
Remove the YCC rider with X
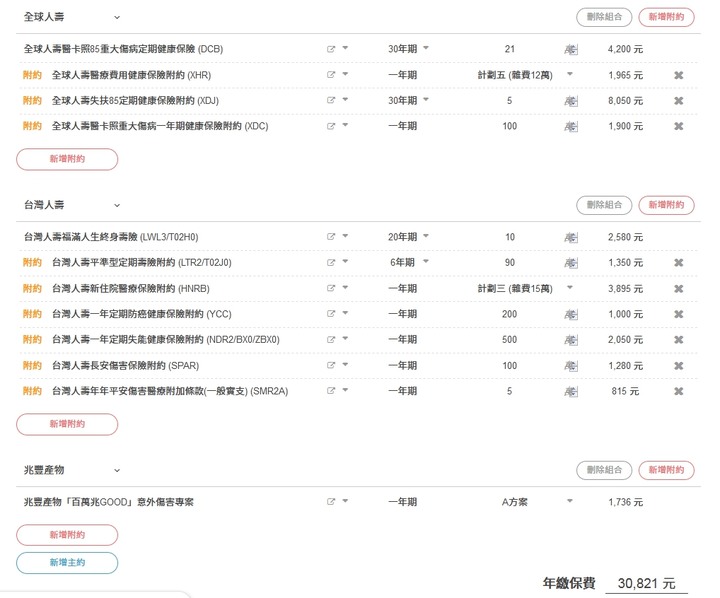679,314
